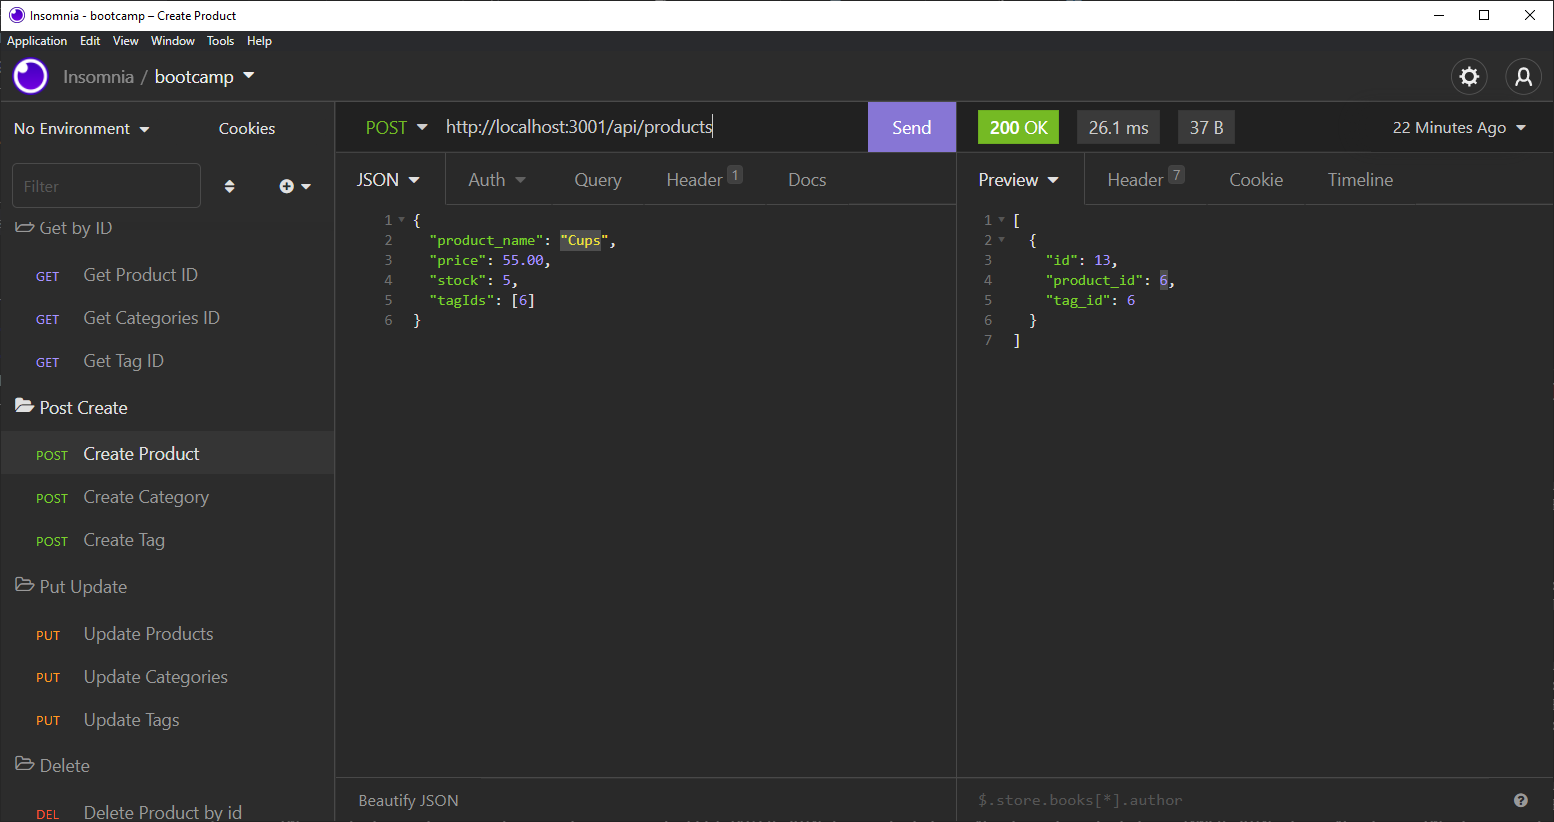This screenshot has width=1554, height=822.
Task: Open the bootcamp workspace dropdown
Action: coord(204,77)
